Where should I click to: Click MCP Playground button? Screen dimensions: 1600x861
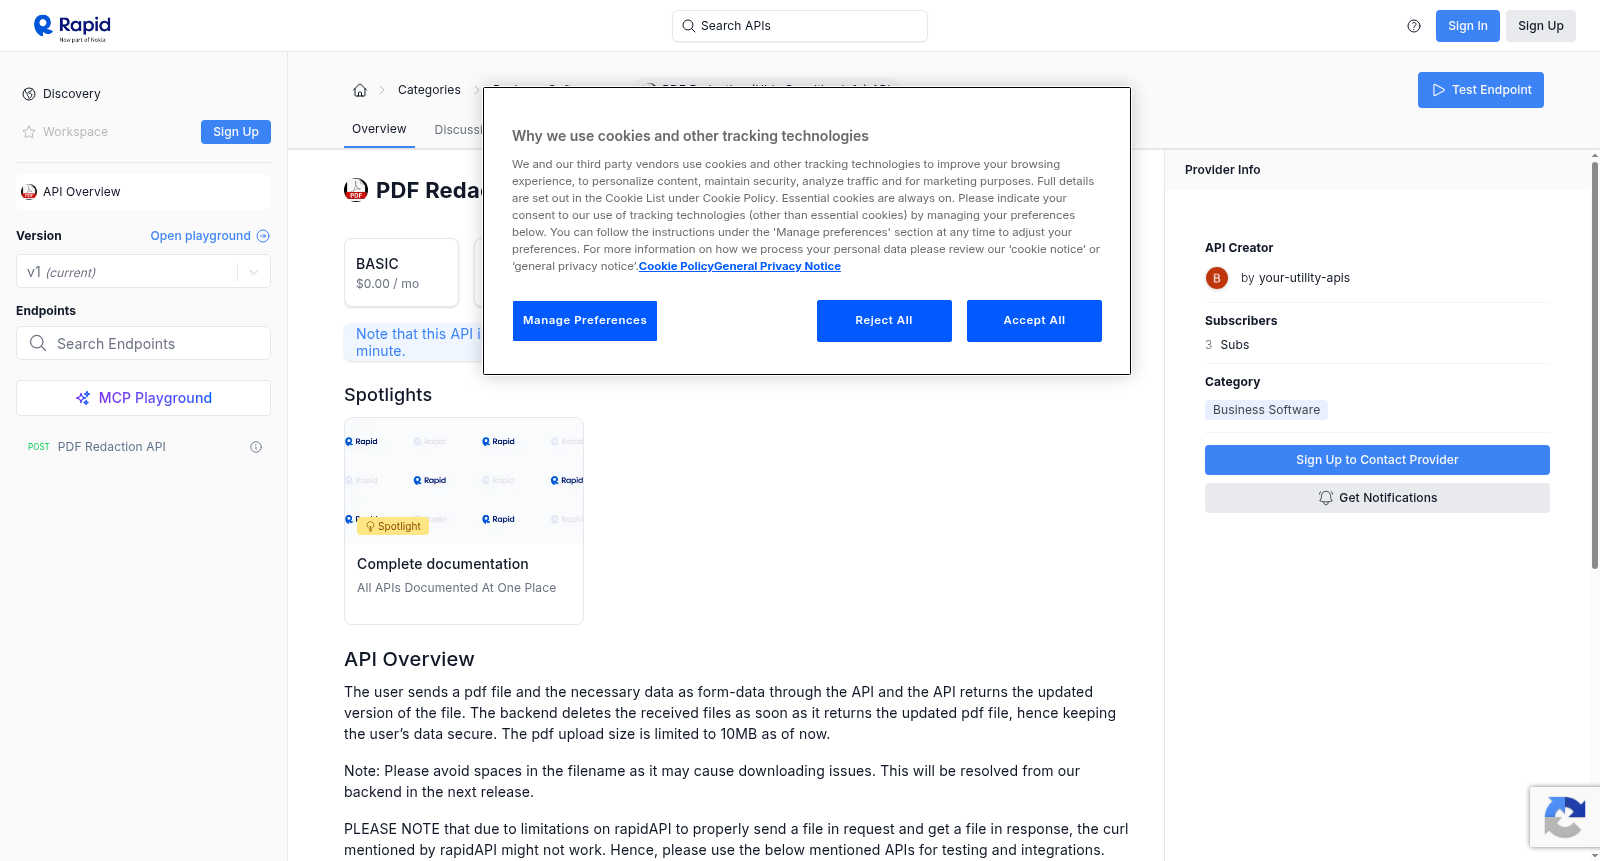(143, 398)
